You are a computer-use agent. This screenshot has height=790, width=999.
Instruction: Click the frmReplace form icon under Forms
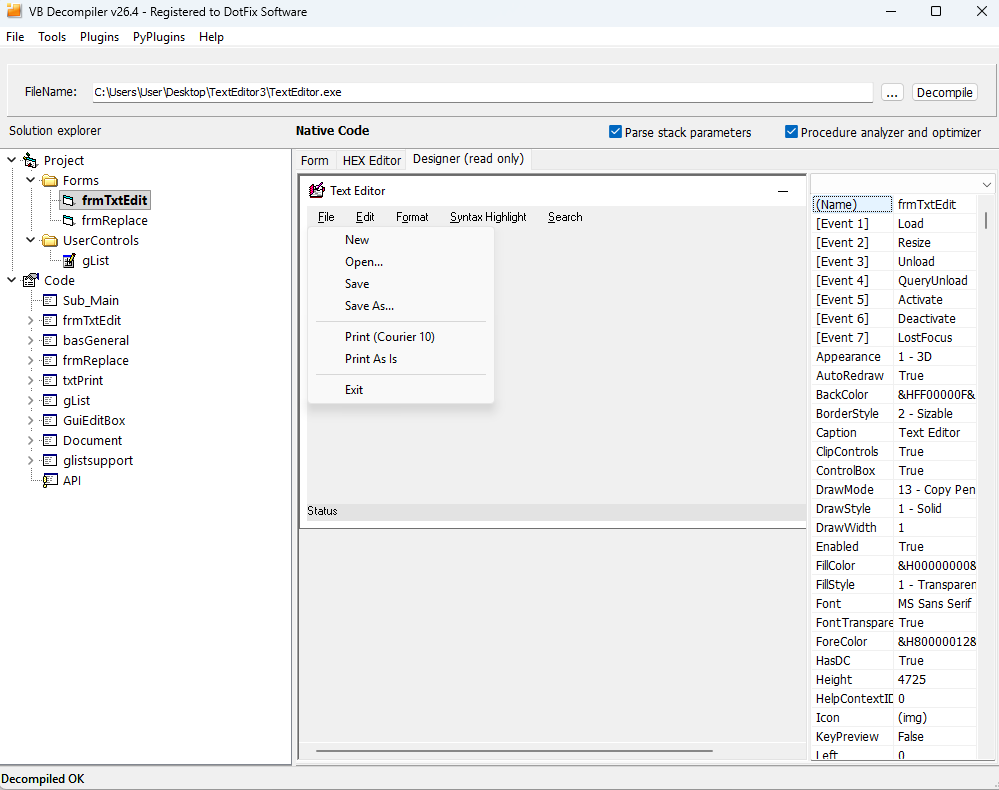pyautogui.click(x=69, y=220)
